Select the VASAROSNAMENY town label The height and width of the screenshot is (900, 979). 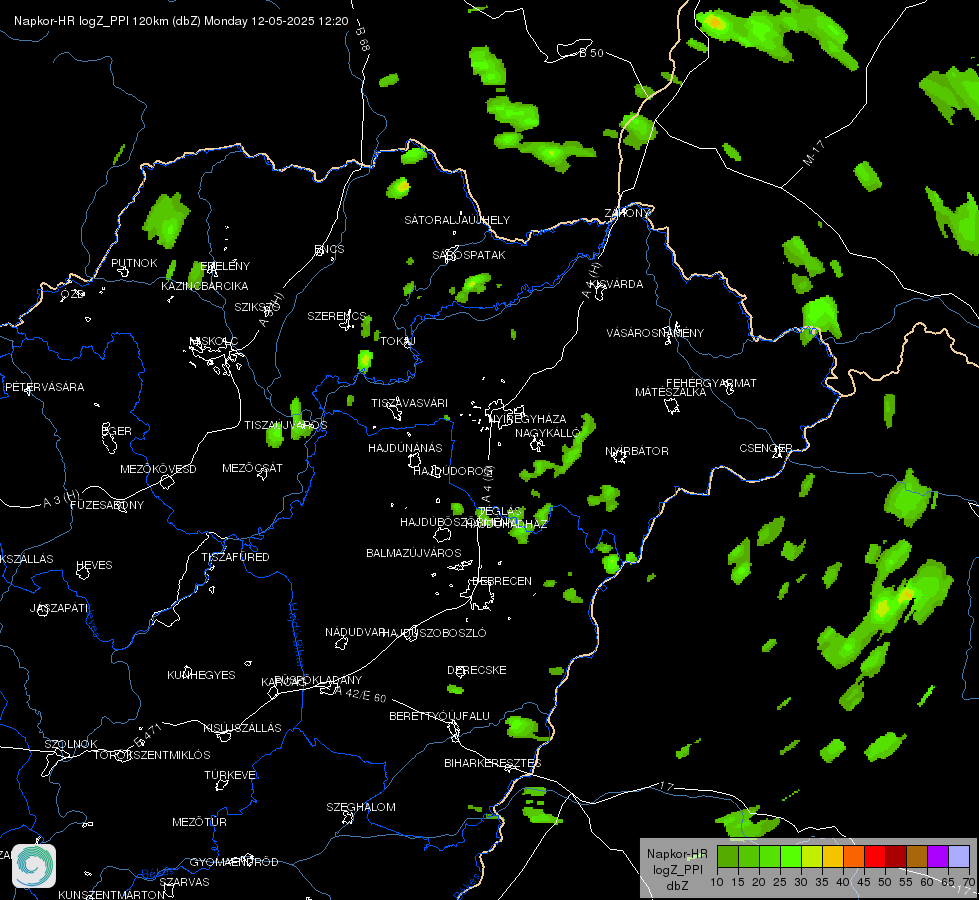[x=655, y=333]
